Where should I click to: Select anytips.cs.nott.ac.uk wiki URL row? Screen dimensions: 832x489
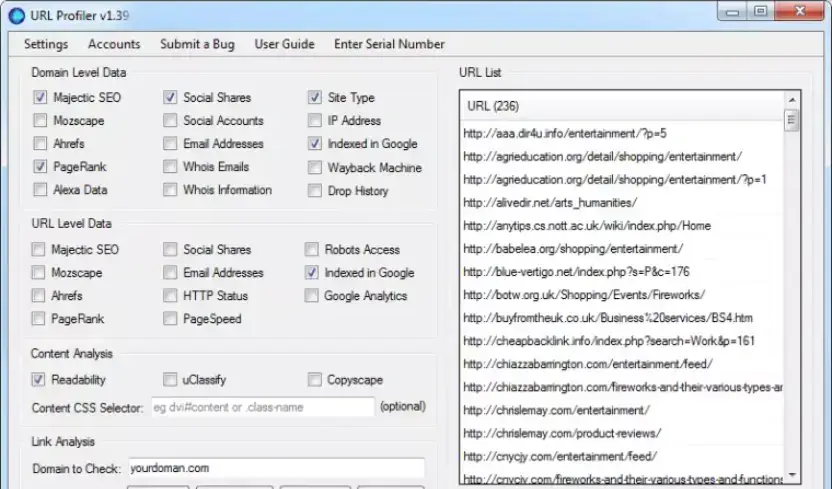622,225
